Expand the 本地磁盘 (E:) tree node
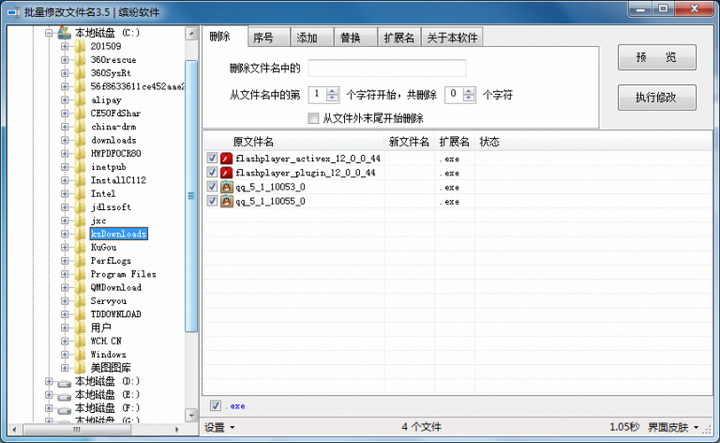The image size is (720, 443). 49,394
